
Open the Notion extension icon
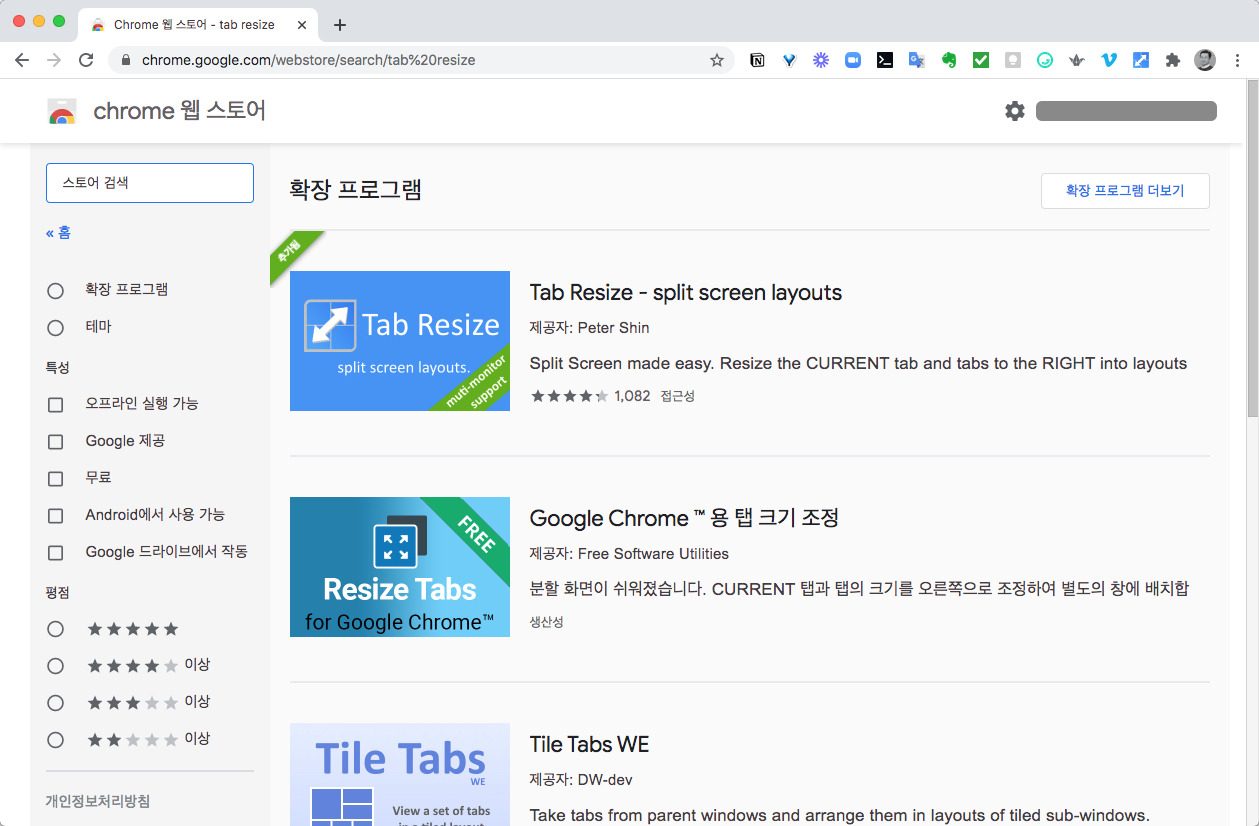[x=757, y=60]
